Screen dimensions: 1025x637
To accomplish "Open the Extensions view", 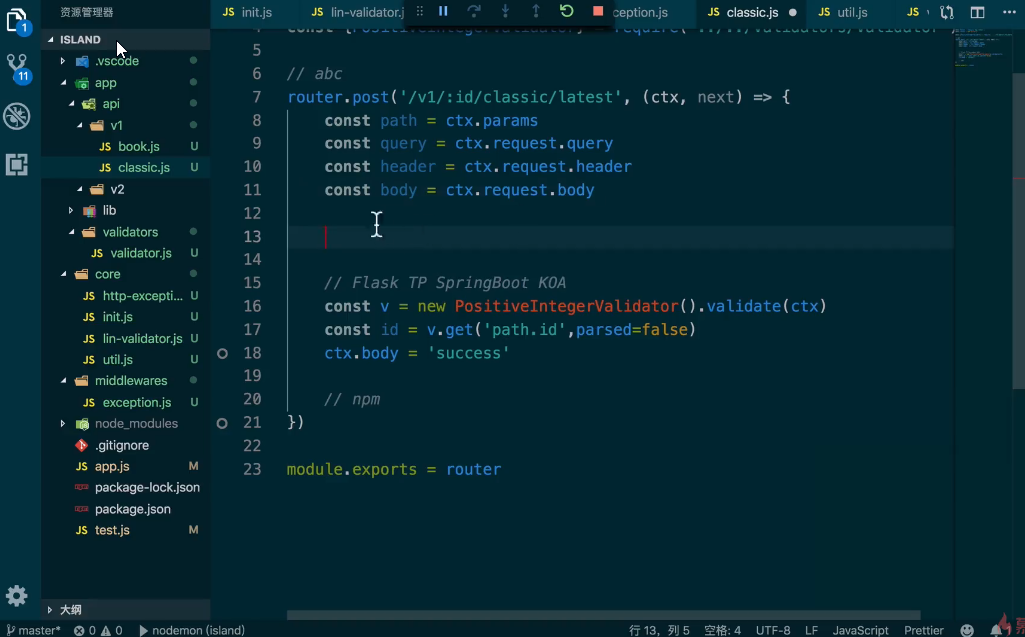I will coord(17,164).
